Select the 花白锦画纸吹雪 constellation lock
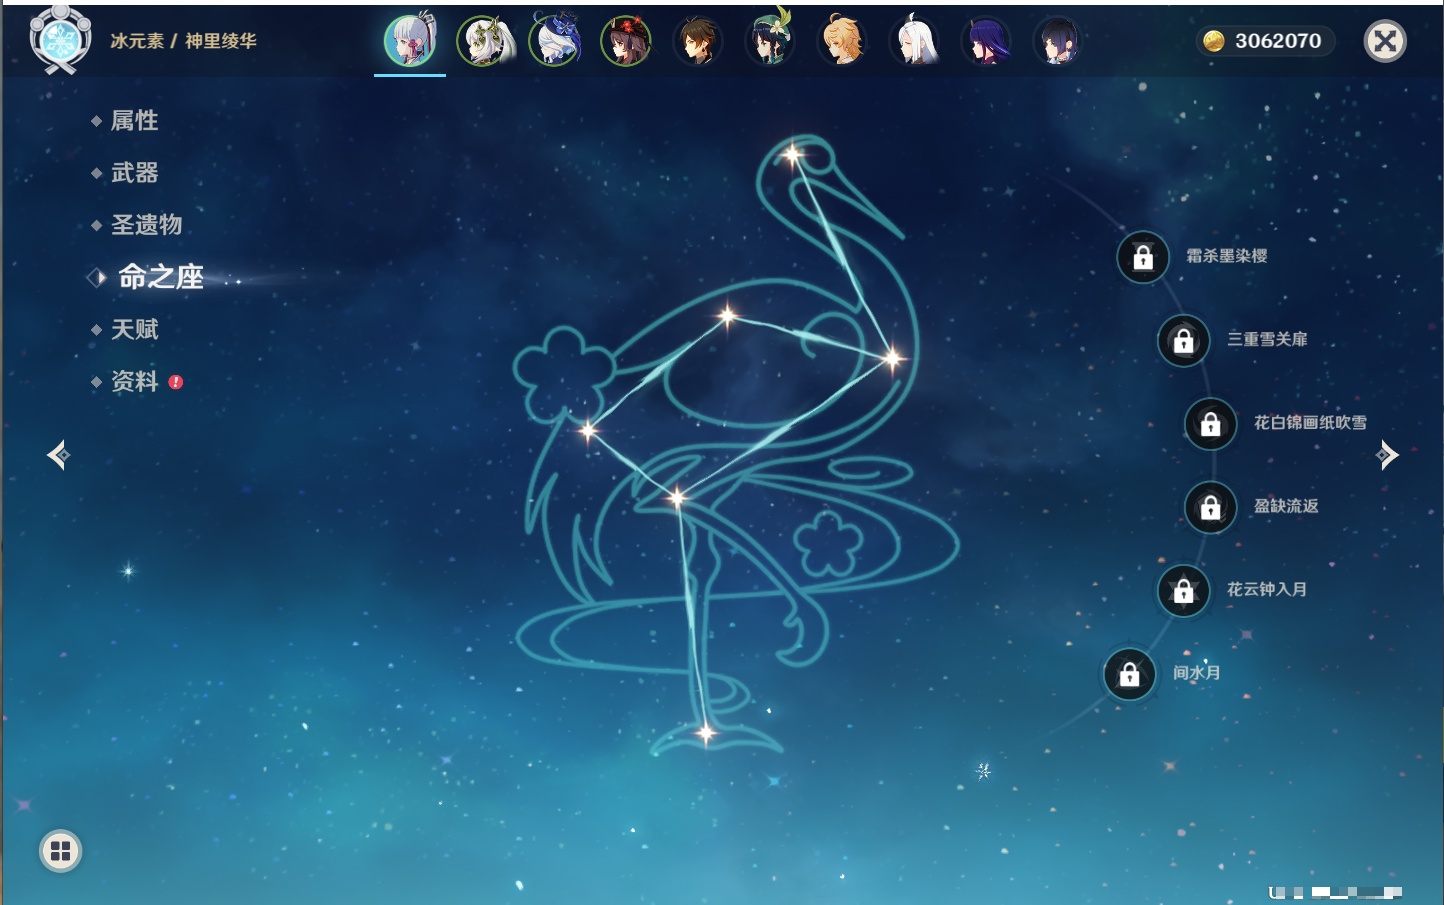Screen dimensions: 1444x905 tap(1210, 424)
